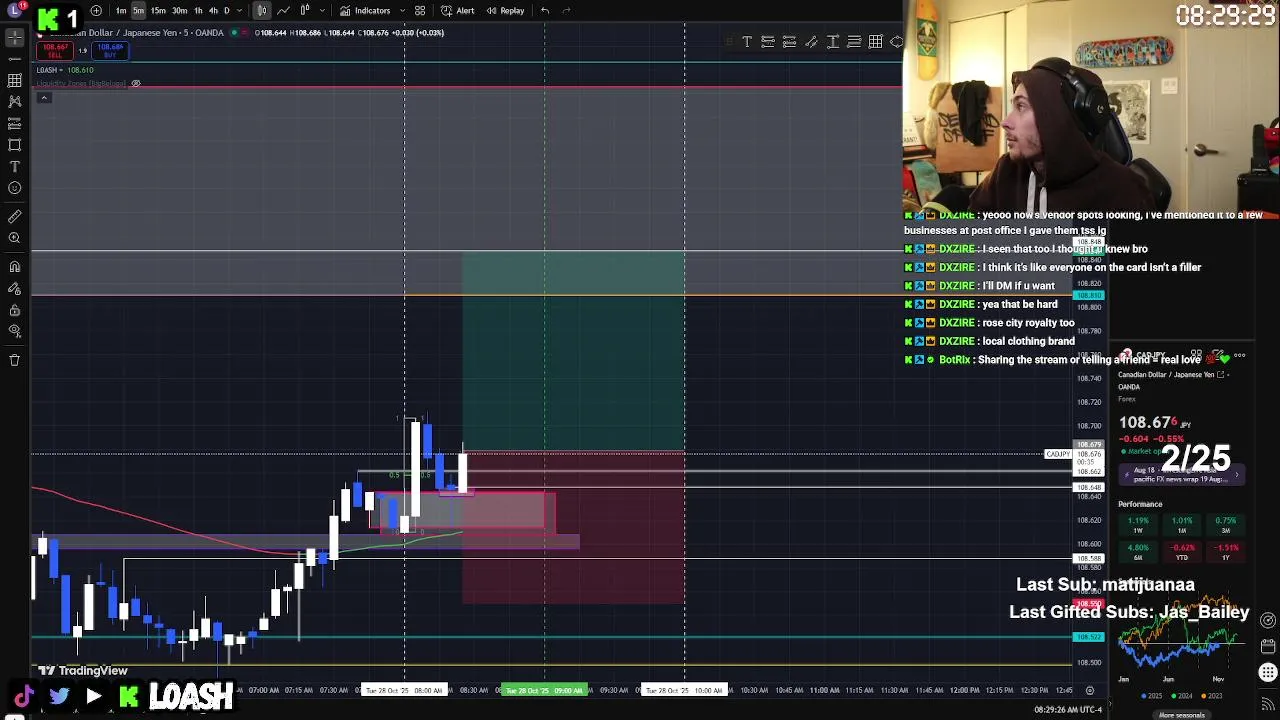
Task: Switch to the 1m timeframe
Action: pos(121,11)
